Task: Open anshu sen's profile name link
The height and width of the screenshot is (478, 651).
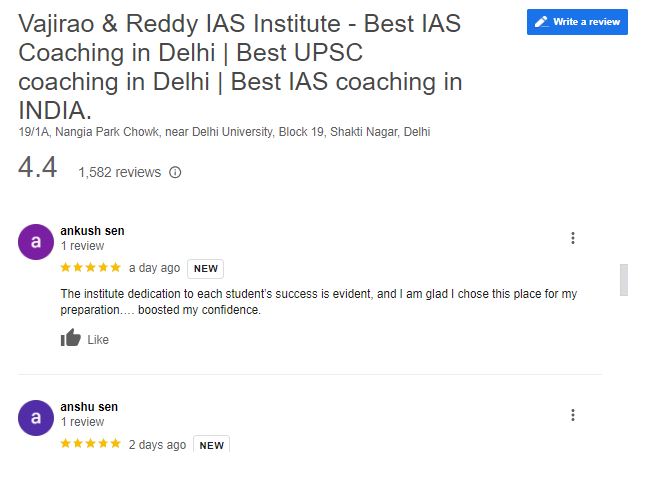Action: point(89,407)
